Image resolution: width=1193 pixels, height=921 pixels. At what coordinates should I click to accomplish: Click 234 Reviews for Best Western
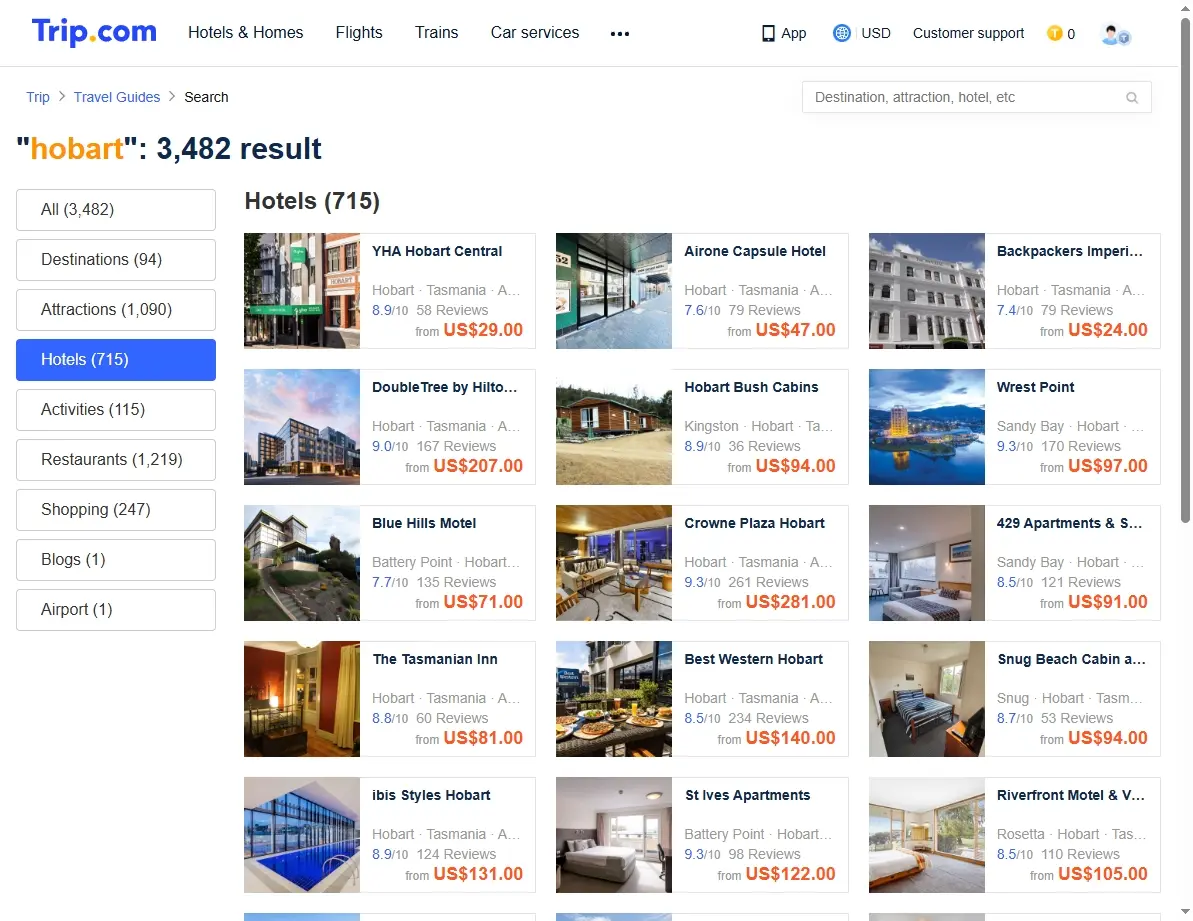click(x=768, y=719)
